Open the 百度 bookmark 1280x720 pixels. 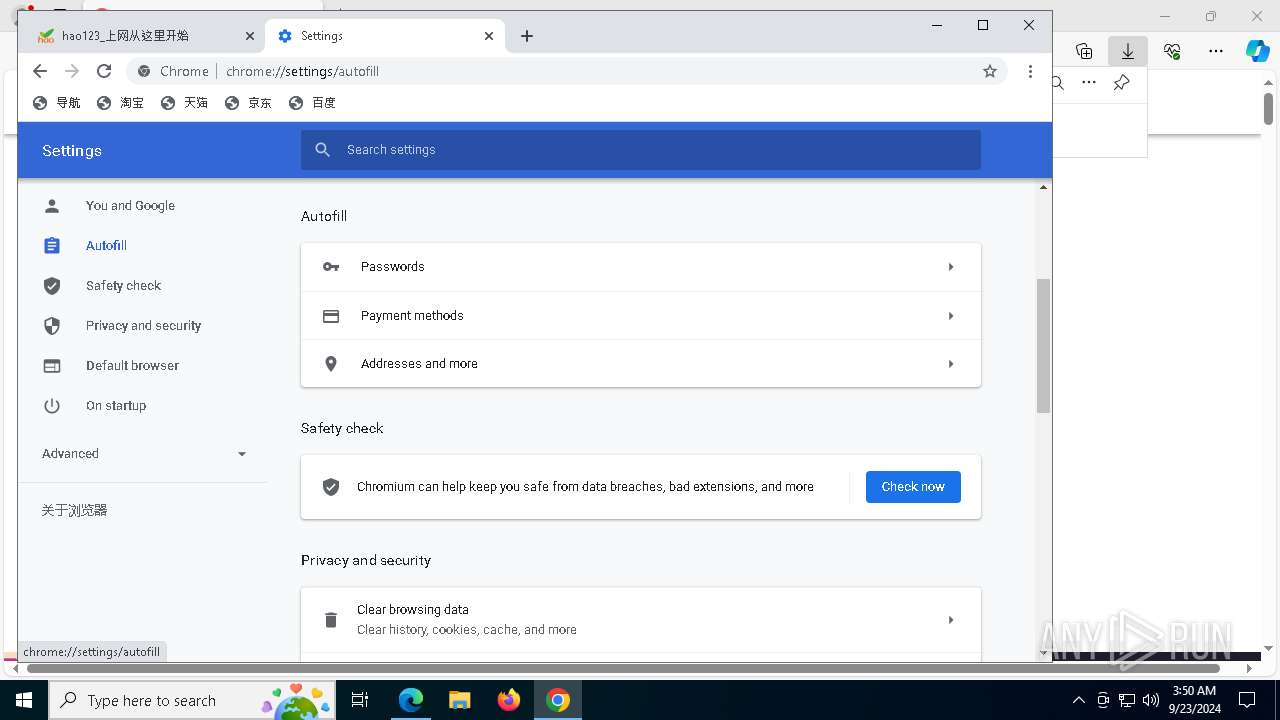coord(312,103)
